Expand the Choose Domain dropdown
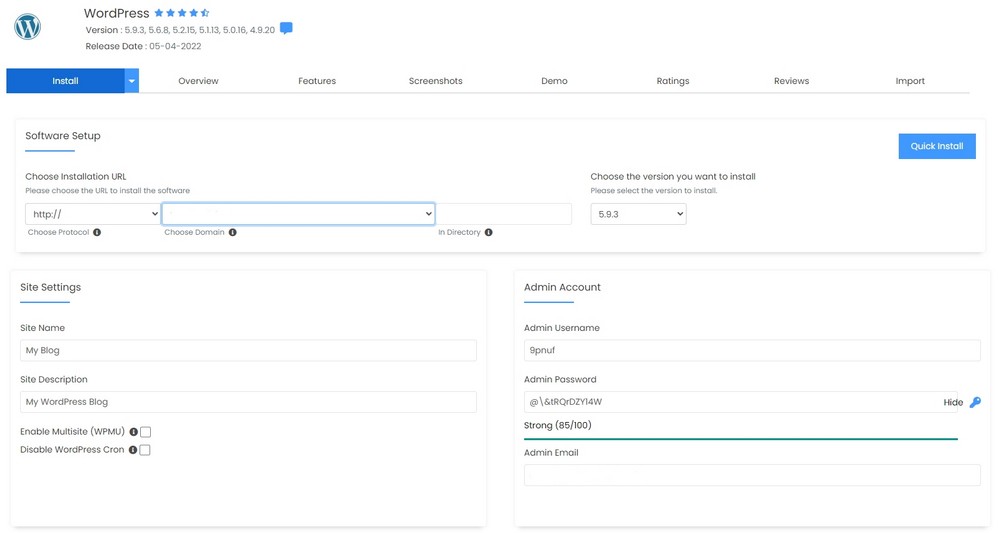1000x533 pixels. coord(298,214)
